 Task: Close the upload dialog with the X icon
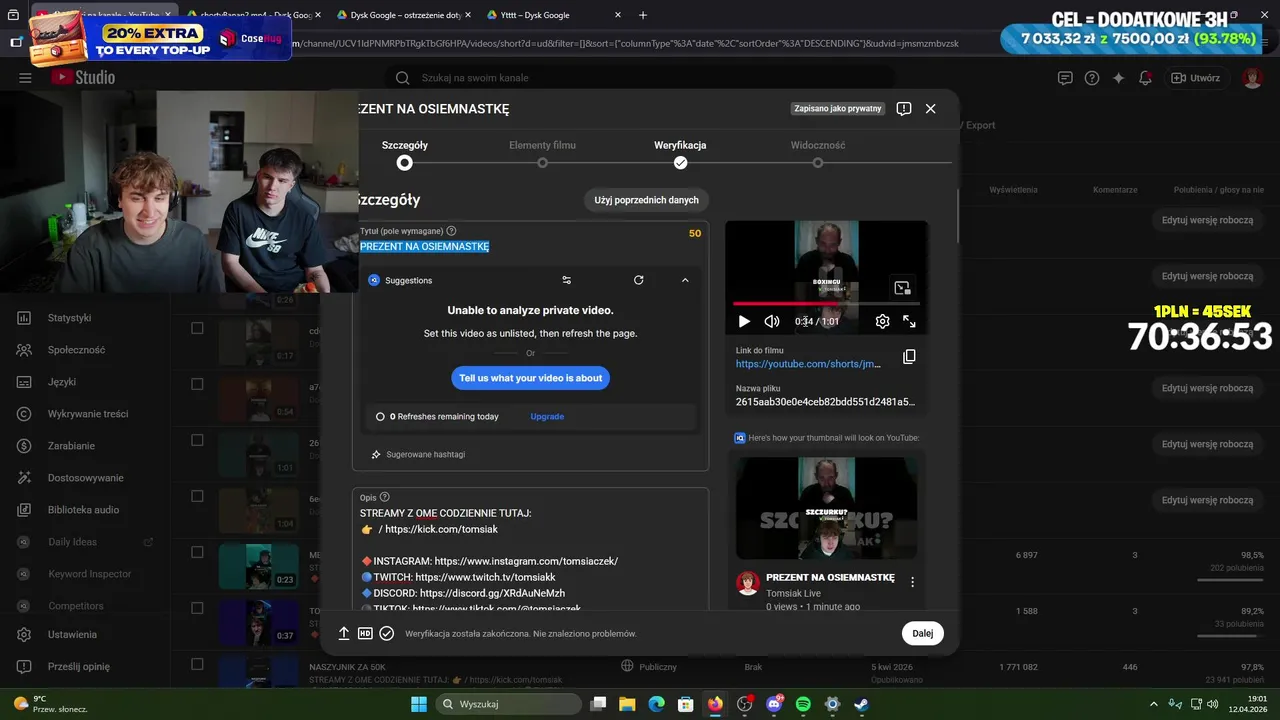click(x=930, y=109)
